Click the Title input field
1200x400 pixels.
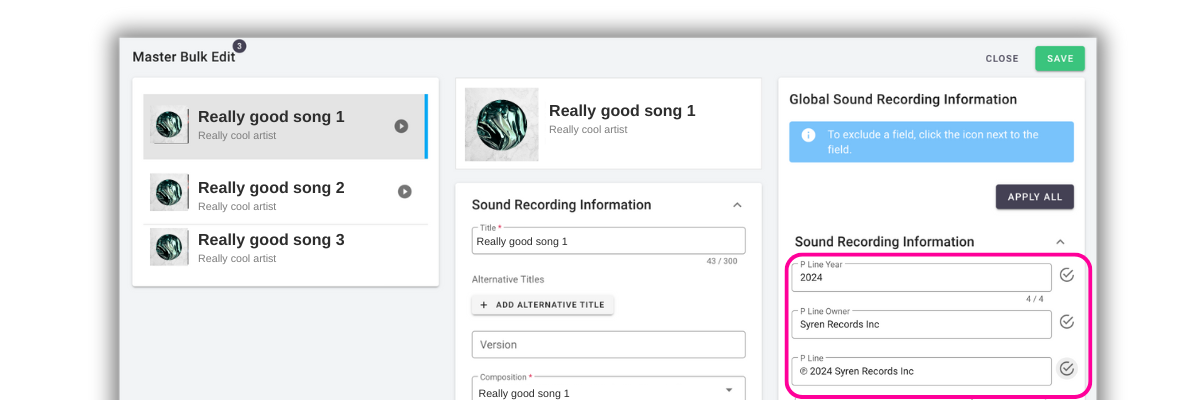tap(608, 242)
